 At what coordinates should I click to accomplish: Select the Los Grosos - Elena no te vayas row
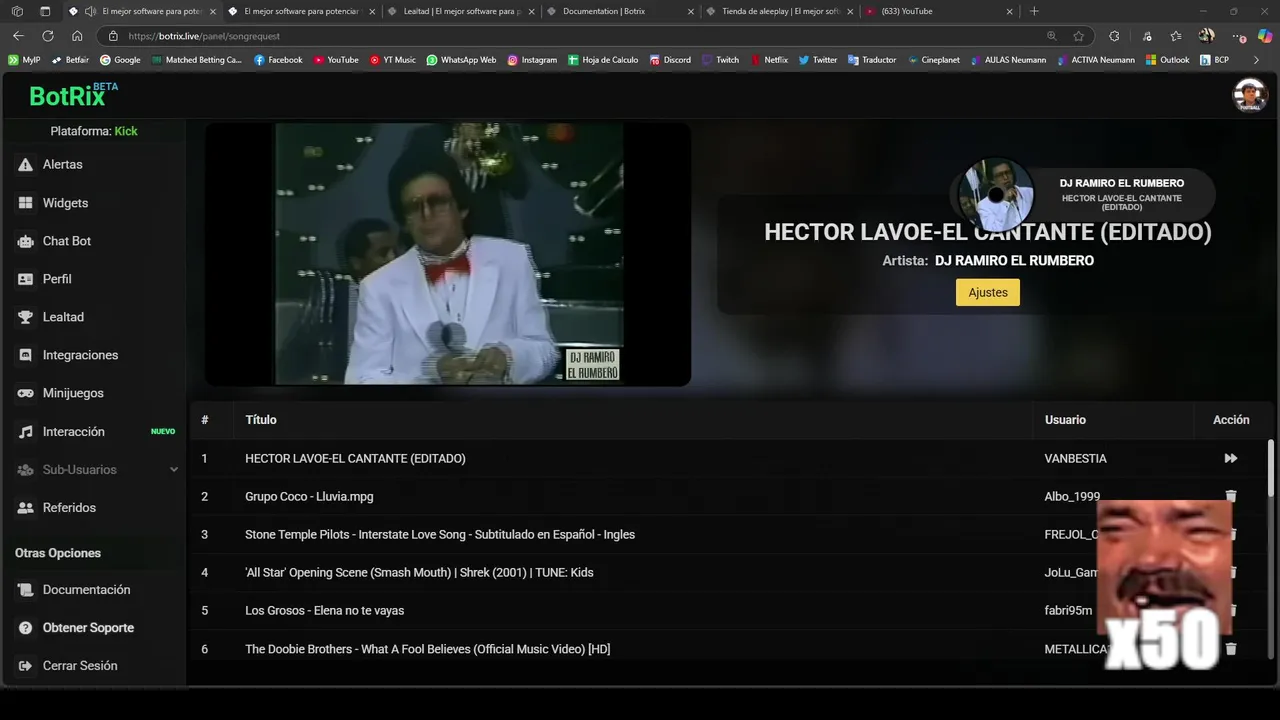pos(730,611)
